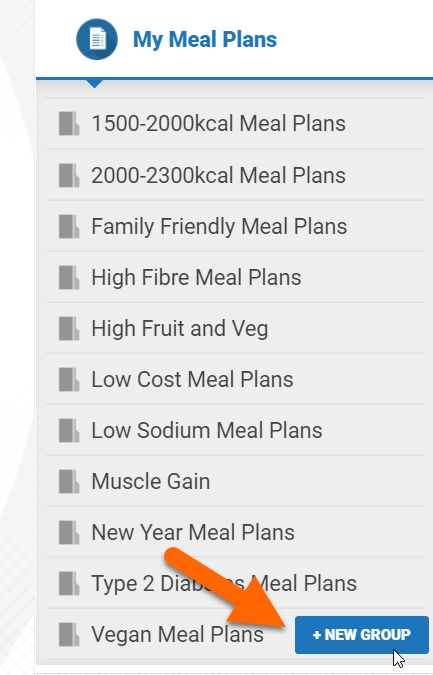Create a group with + NEW GROUP button

pyautogui.click(x=362, y=635)
